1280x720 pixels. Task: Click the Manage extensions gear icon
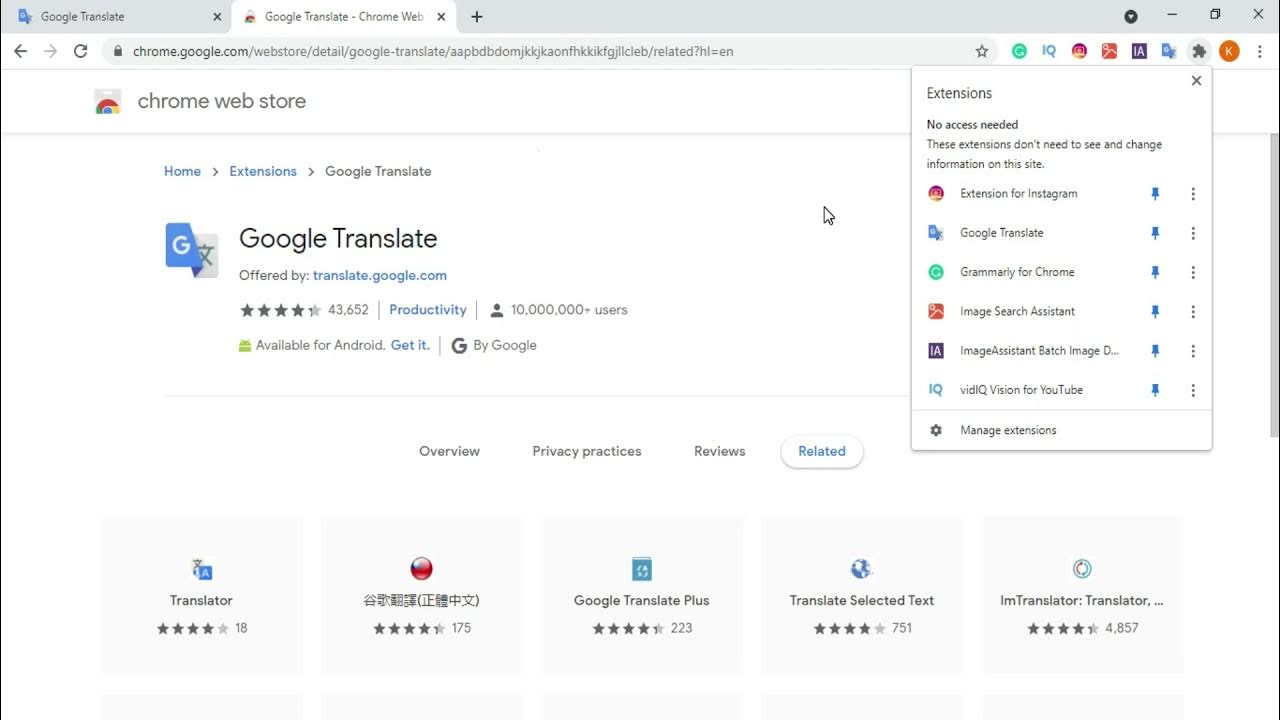(x=936, y=430)
